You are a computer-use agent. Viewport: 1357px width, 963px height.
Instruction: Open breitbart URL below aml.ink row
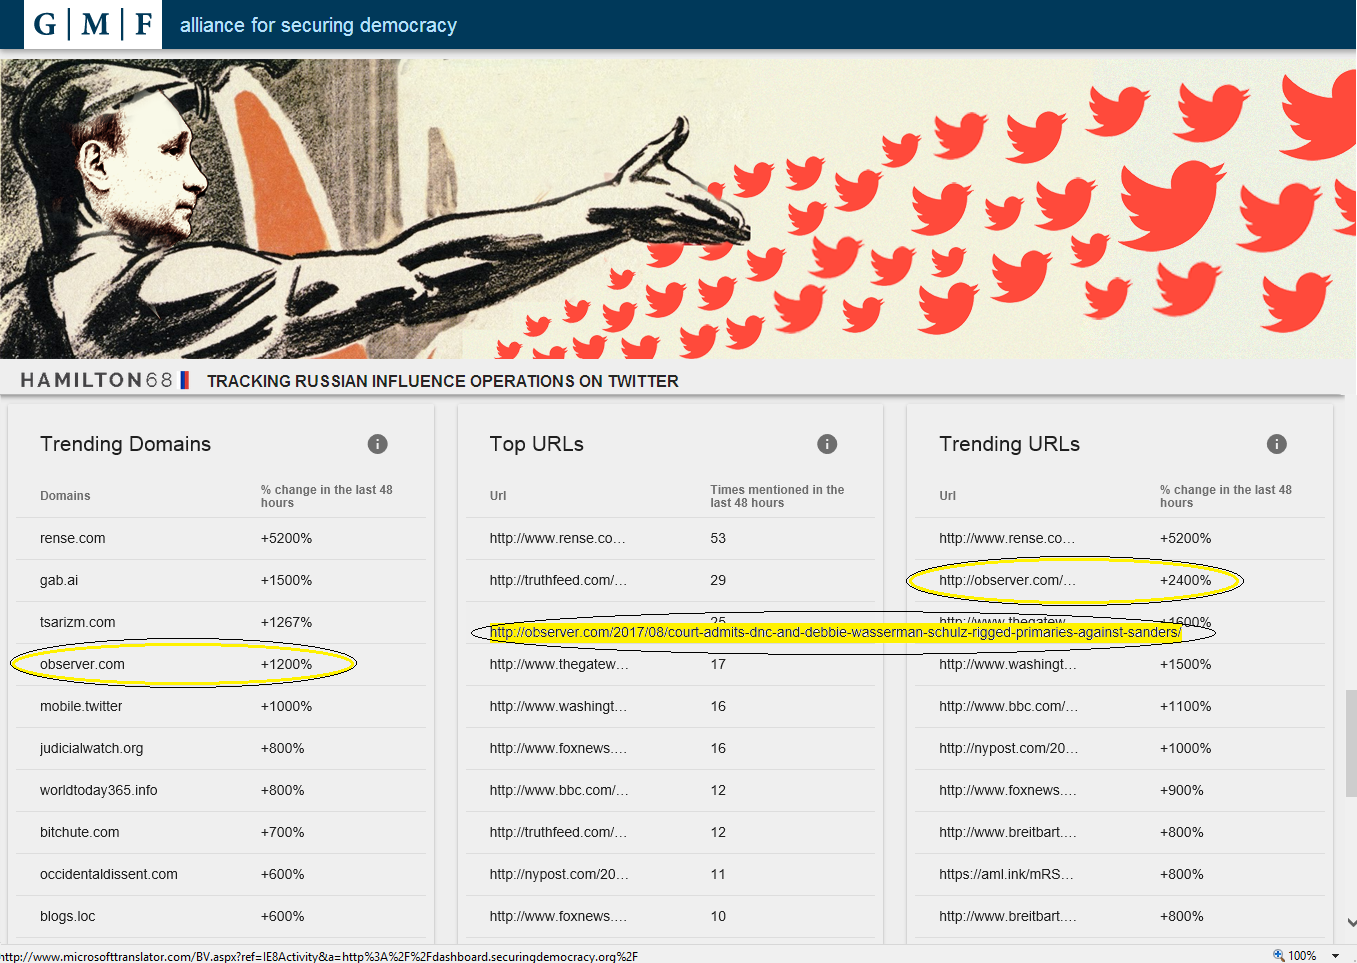[1008, 916]
